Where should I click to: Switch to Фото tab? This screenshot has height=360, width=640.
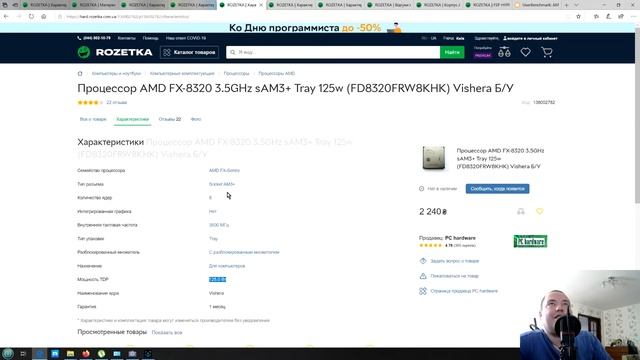point(196,119)
